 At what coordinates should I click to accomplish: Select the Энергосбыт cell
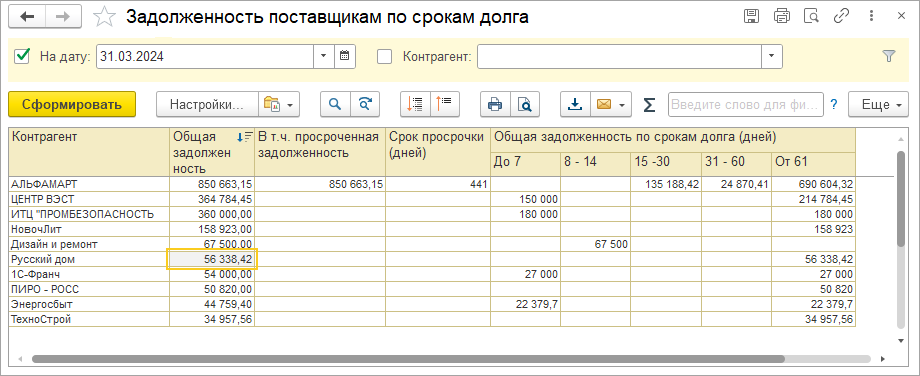89,304
